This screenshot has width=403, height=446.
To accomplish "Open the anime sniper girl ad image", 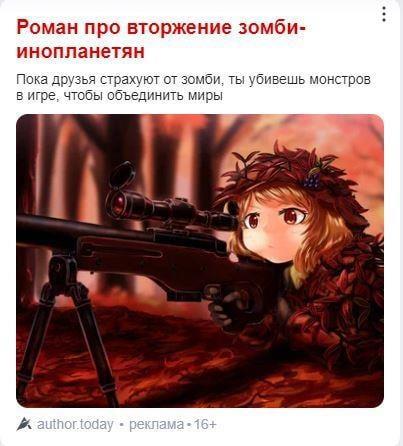I will pos(200,261).
